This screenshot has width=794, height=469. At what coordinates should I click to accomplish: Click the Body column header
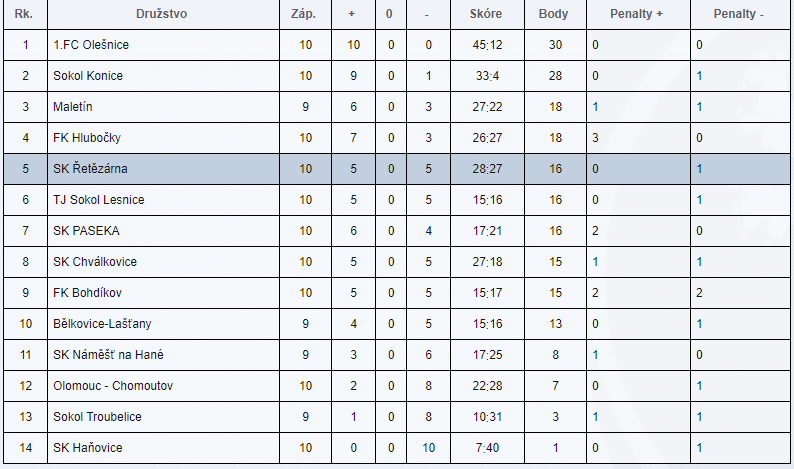click(x=553, y=14)
